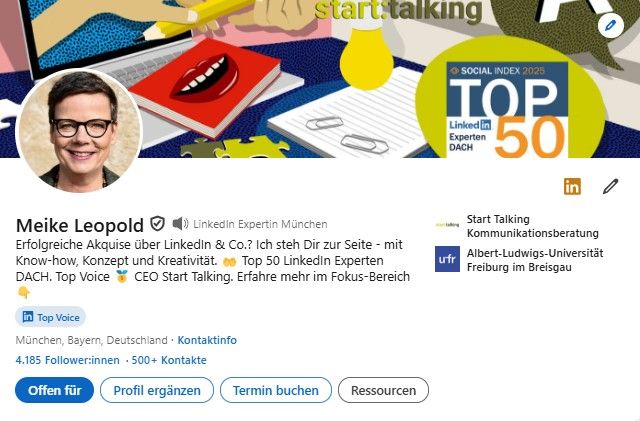Edit the cover banner with the round pencil icon
This screenshot has height=421, width=640.
610,25
